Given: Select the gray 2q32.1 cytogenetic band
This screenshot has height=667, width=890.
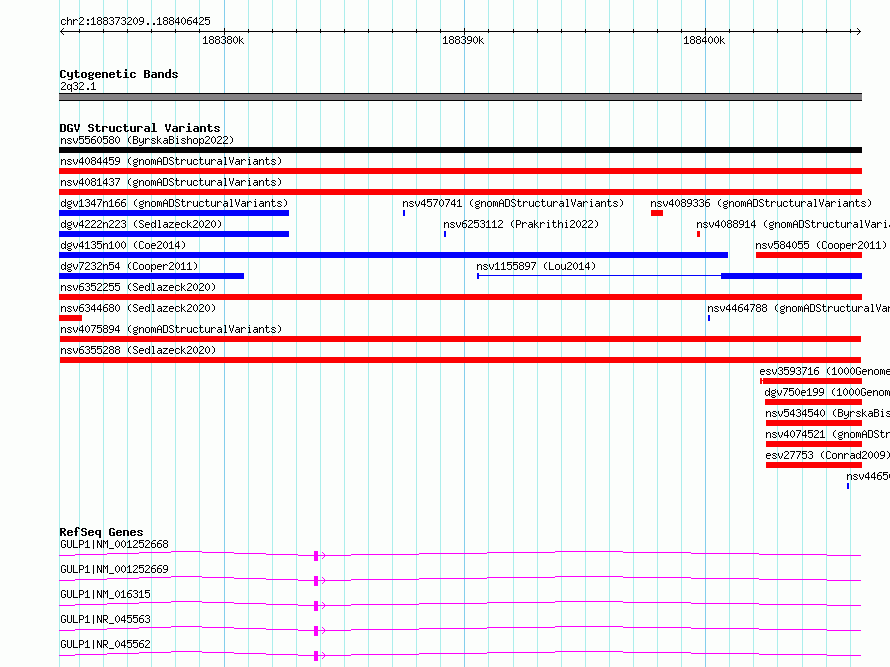Looking at the screenshot, I should pos(460,97).
